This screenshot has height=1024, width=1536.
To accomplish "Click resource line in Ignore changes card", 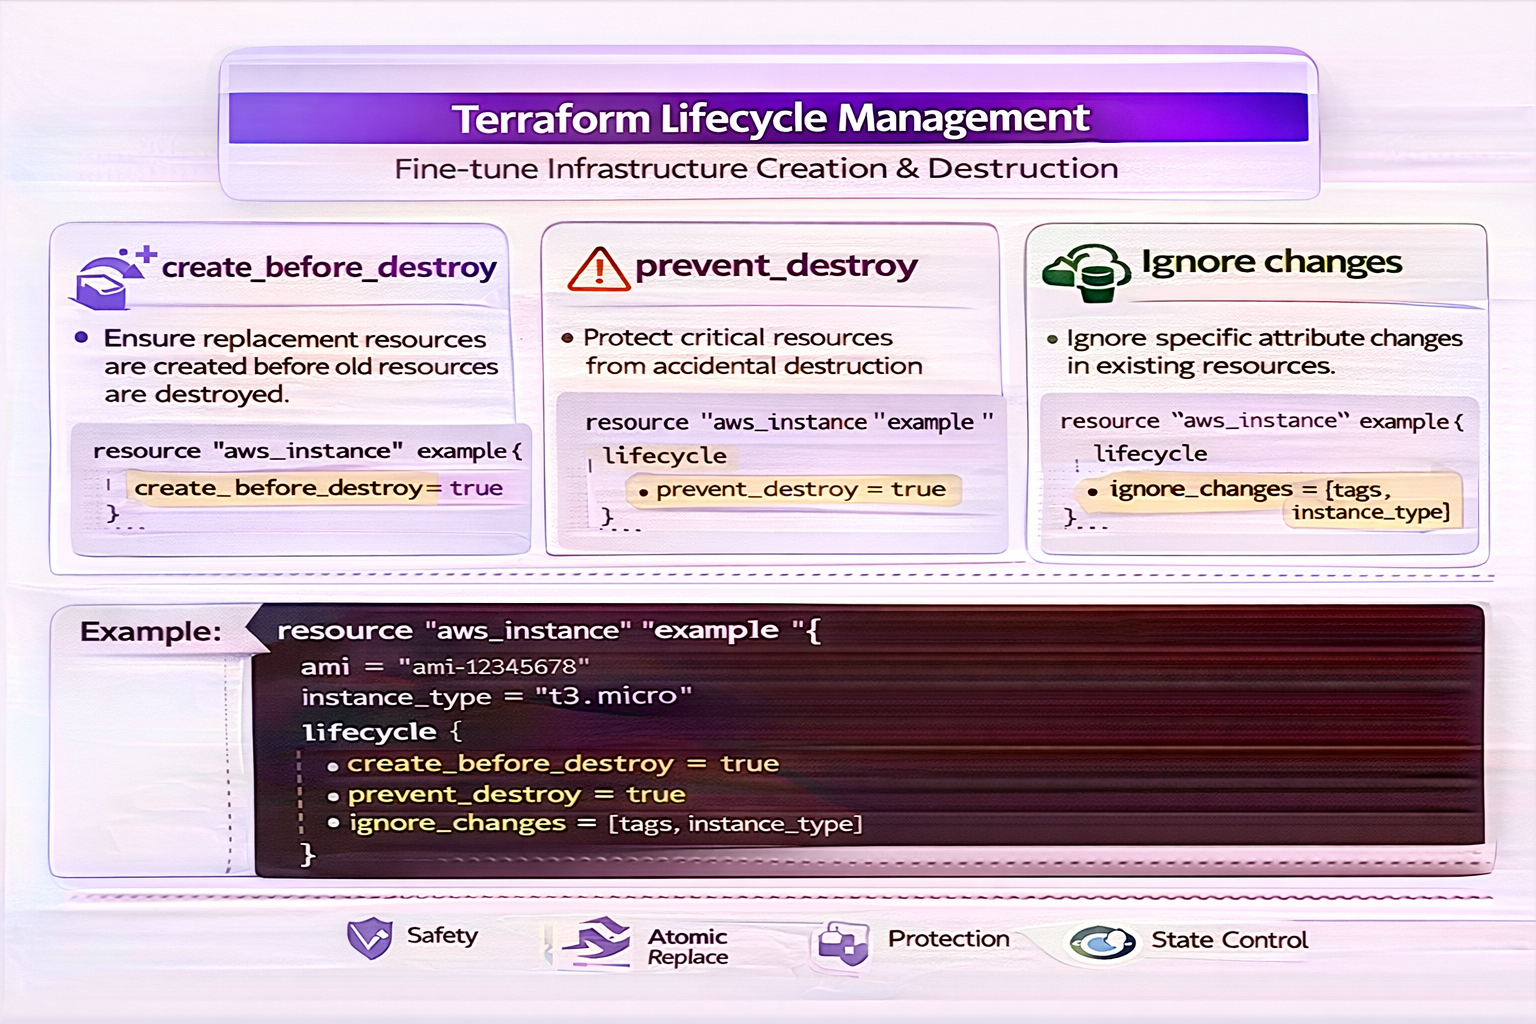I will [1262, 421].
